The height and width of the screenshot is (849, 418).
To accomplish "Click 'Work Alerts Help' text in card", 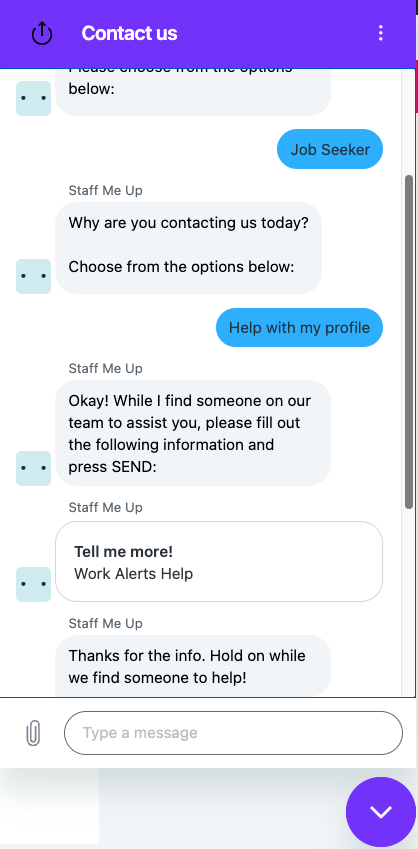I will click(x=134, y=573).
